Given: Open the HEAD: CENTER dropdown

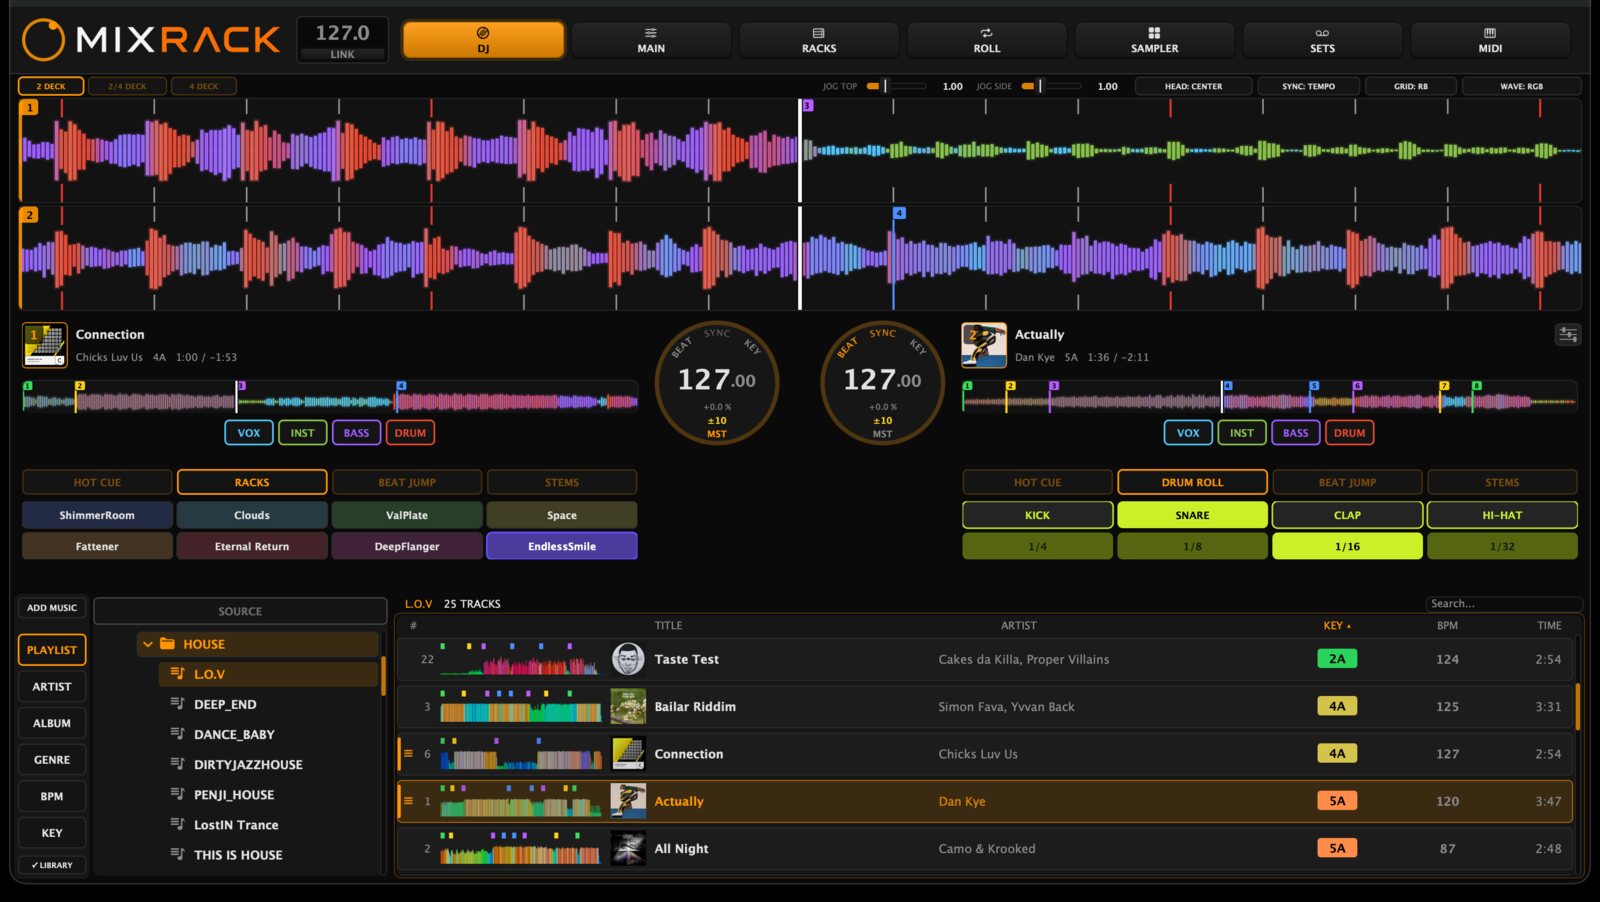Looking at the screenshot, I should point(1193,86).
